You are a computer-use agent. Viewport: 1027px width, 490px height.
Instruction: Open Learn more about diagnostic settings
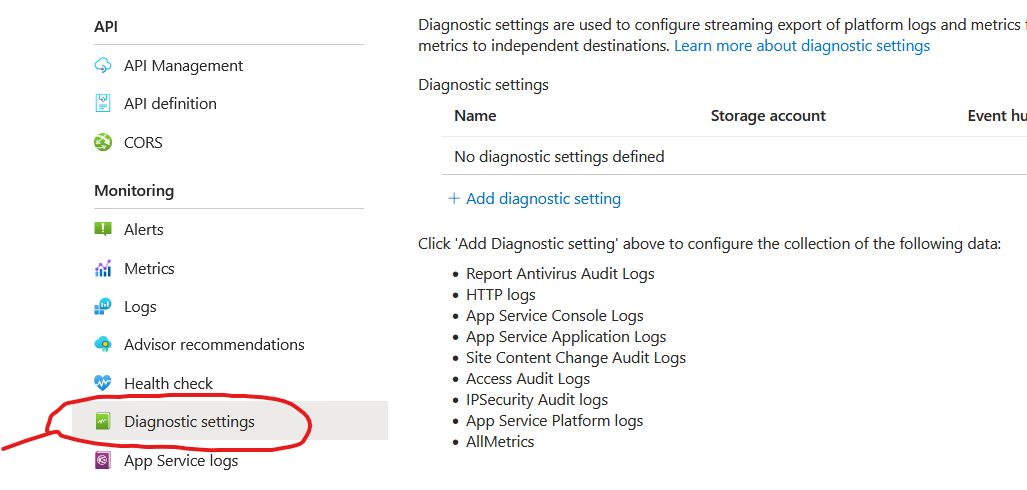coord(802,46)
